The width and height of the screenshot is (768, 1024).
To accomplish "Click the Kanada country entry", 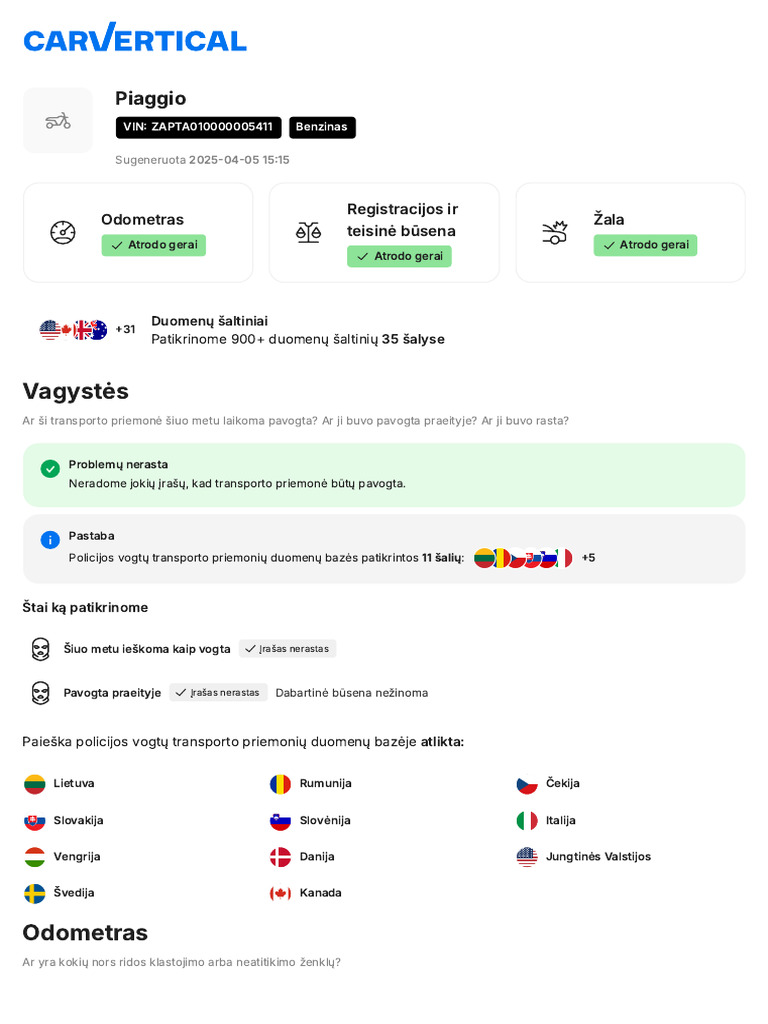I will (320, 893).
